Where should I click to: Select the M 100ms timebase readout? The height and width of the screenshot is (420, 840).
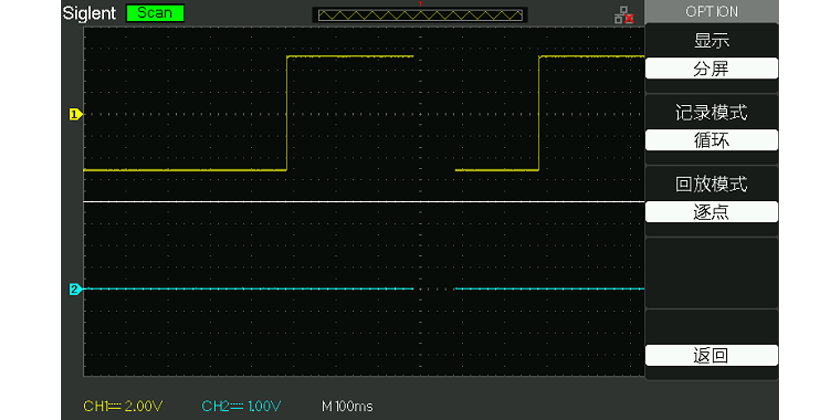click(347, 406)
